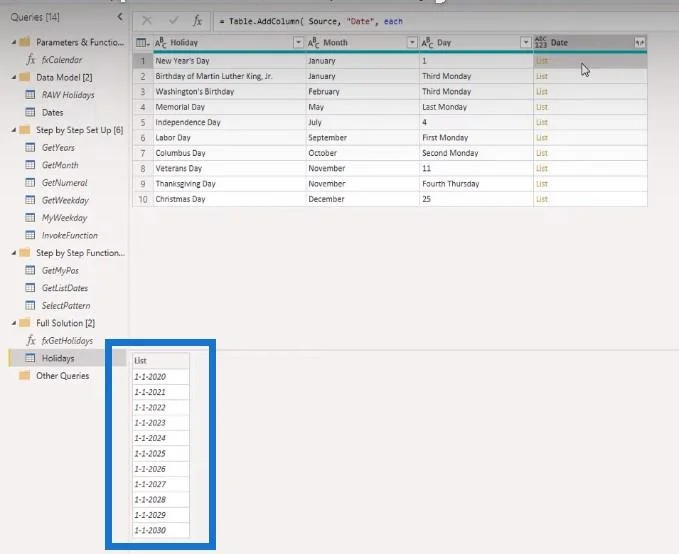The image size is (679, 554).
Task: Select the Date column header
Action: pyautogui.click(x=590, y=42)
